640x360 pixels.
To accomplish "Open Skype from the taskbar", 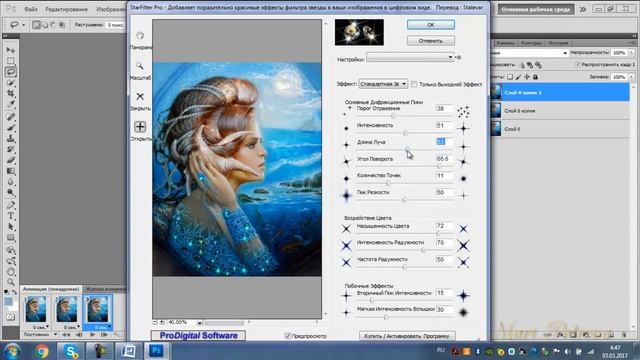I will point(71,351).
